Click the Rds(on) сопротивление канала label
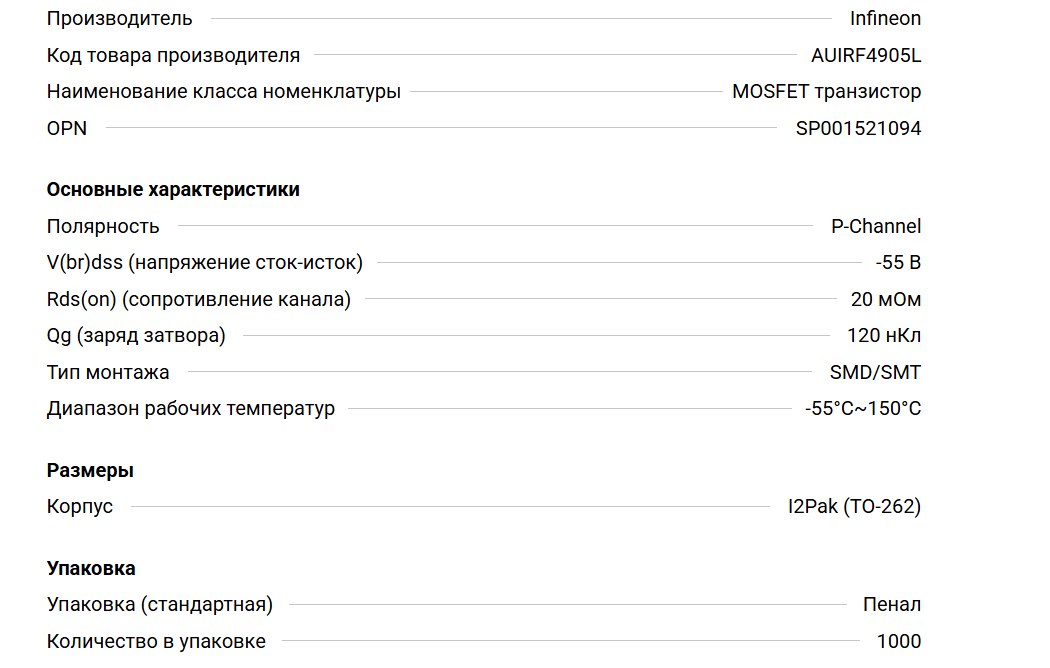The width and height of the screenshot is (1050, 668). click(199, 299)
